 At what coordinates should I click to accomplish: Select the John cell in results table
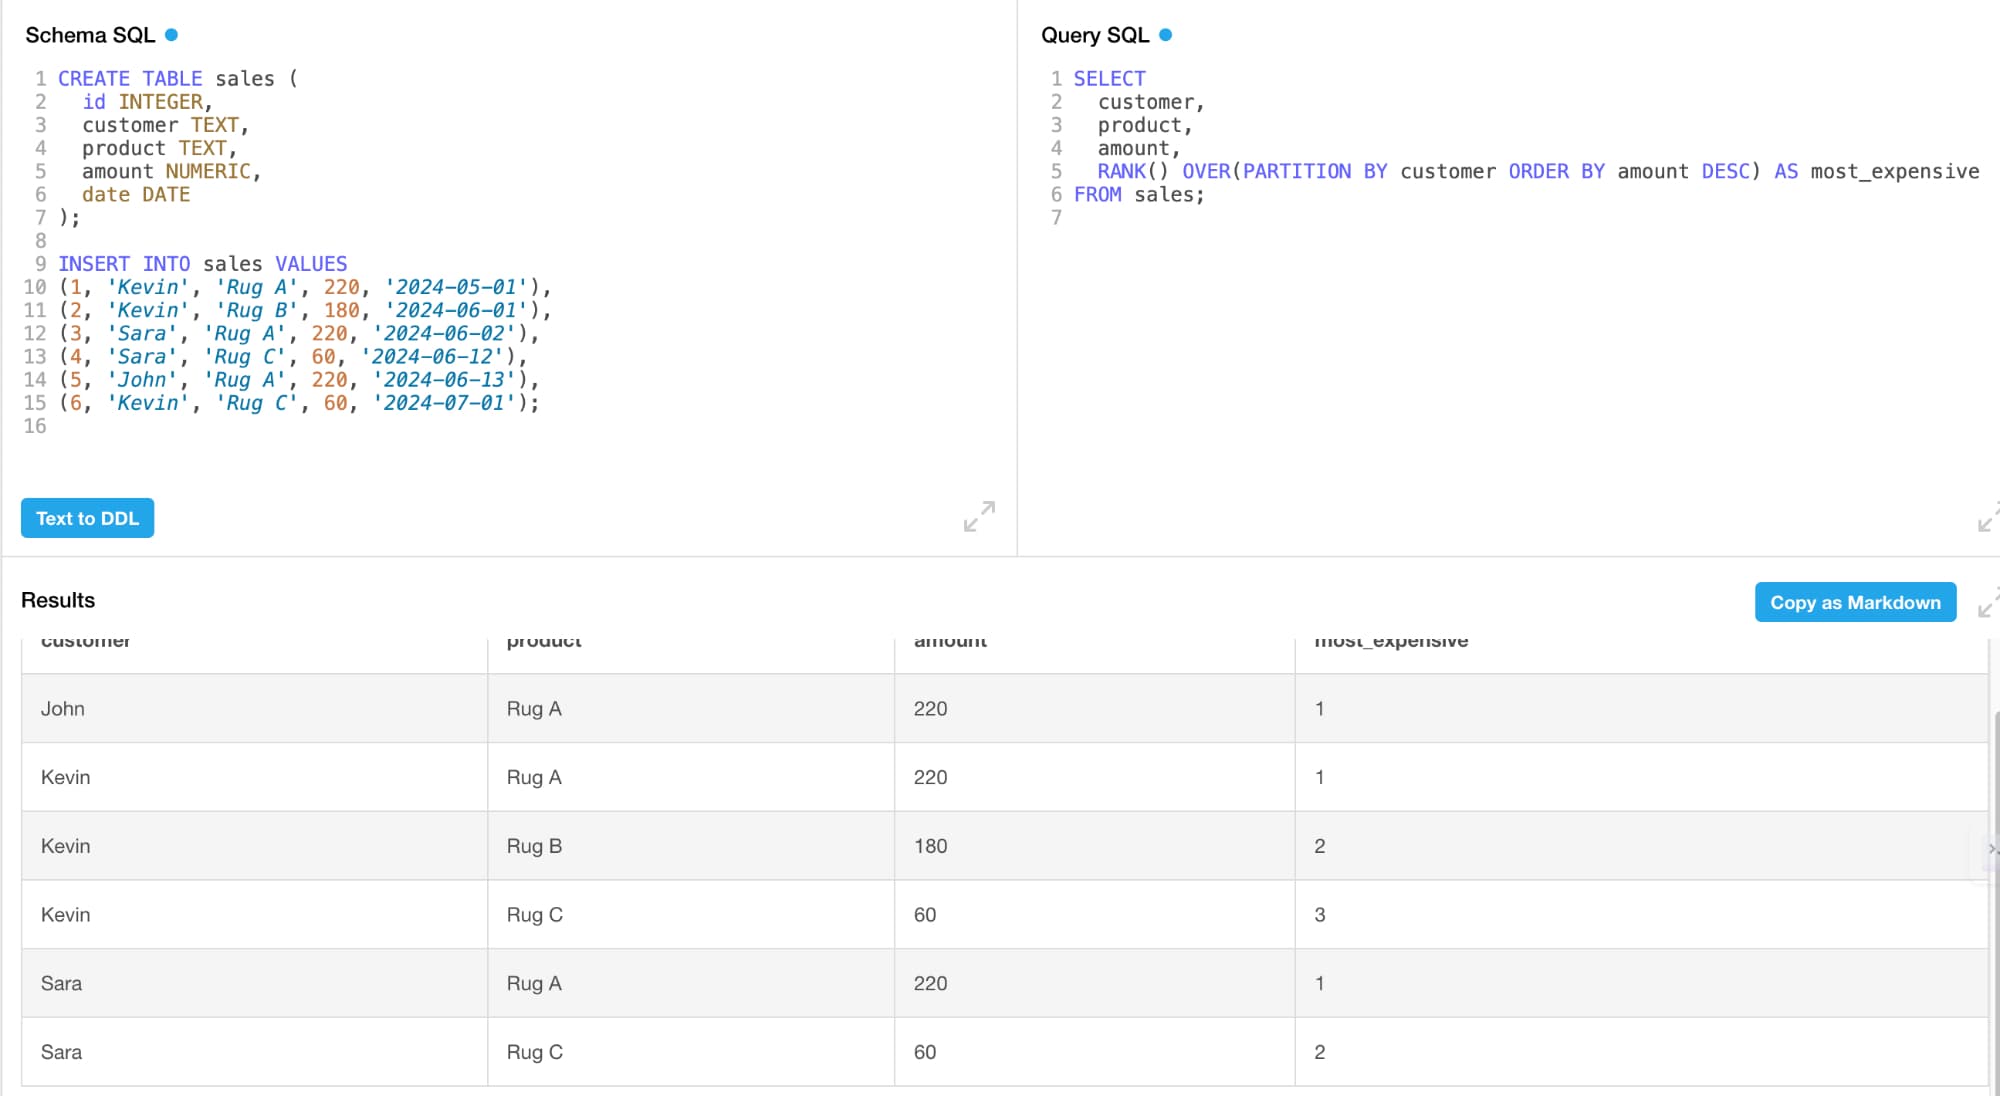[x=63, y=708]
